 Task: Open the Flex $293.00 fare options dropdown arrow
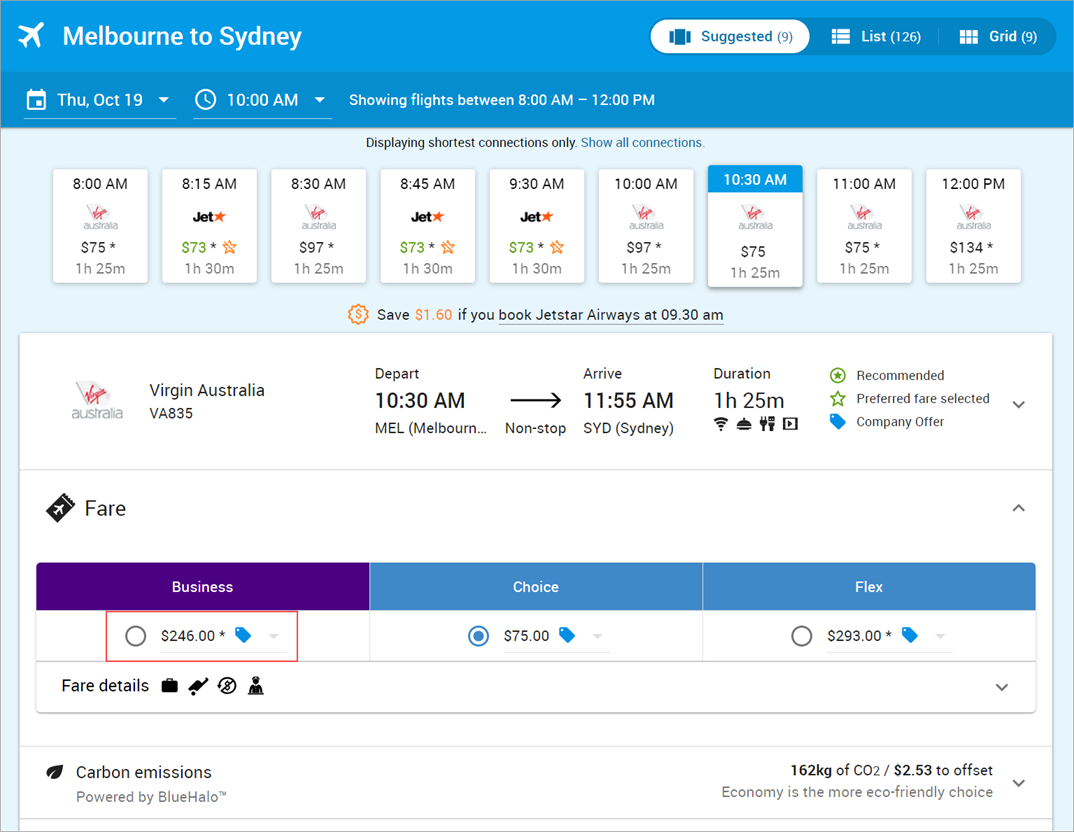[x=940, y=636]
